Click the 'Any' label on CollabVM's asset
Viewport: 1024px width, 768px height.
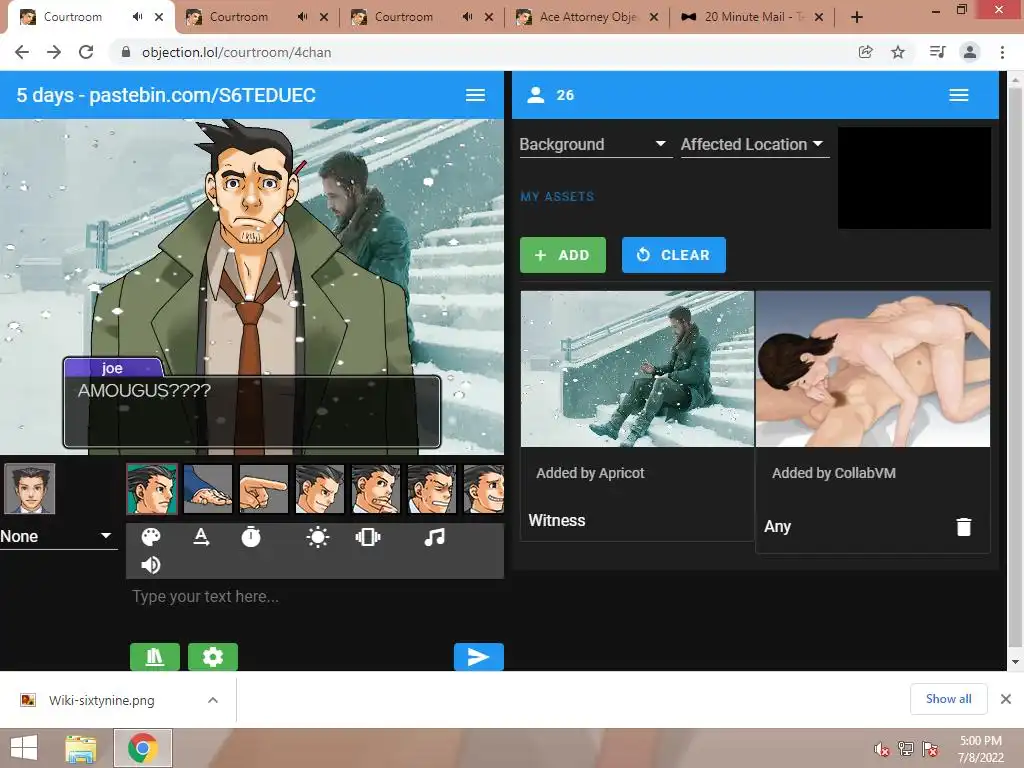777,526
